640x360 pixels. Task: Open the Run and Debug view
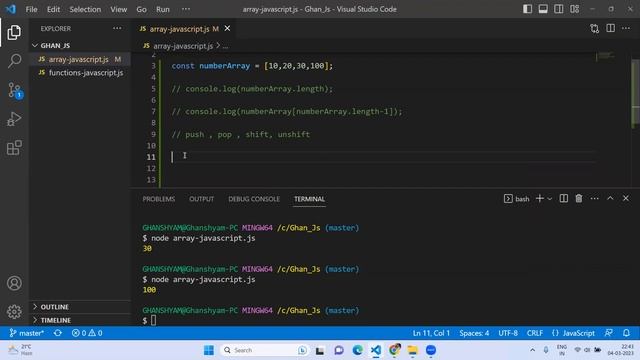click(14, 119)
